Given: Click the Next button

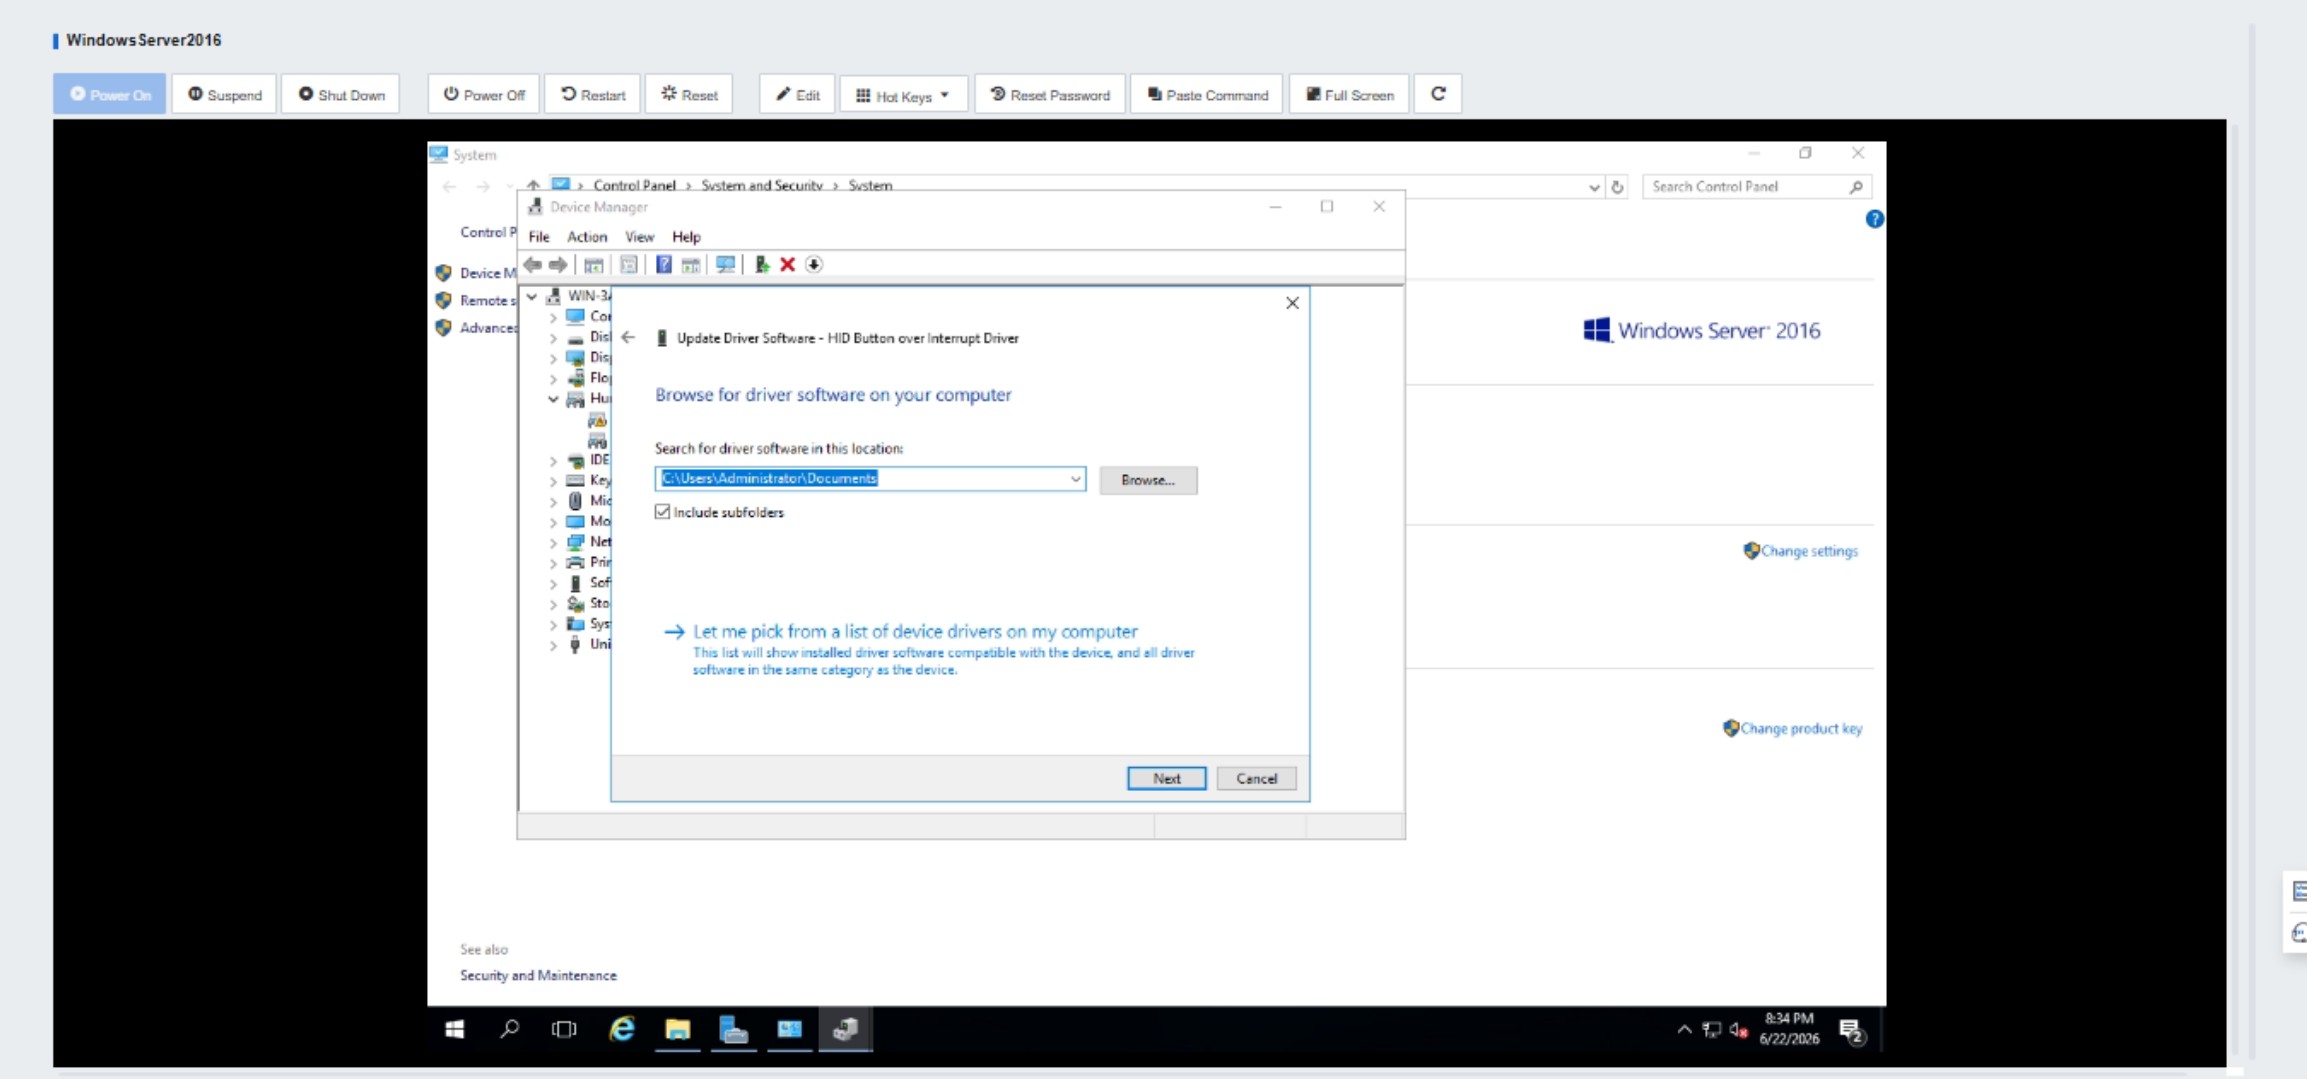Looking at the screenshot, I should [x=1166, y=778].
